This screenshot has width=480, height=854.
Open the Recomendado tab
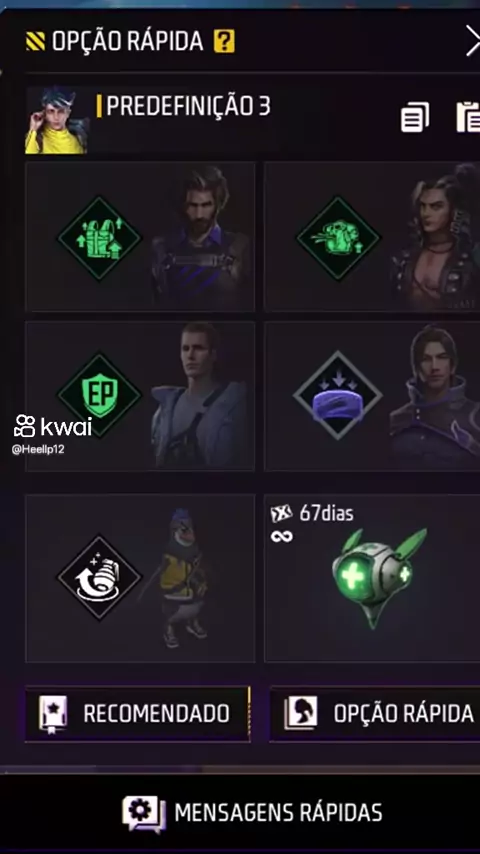(x=137, y=713)
